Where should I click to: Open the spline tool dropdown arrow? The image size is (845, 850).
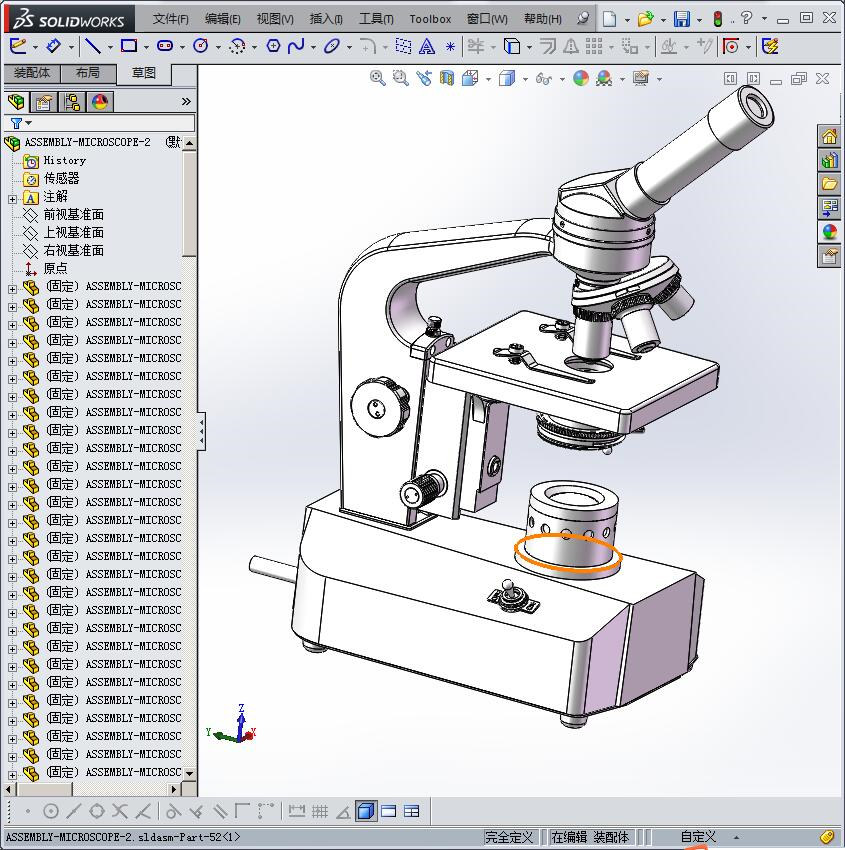[x=313, y=47]
